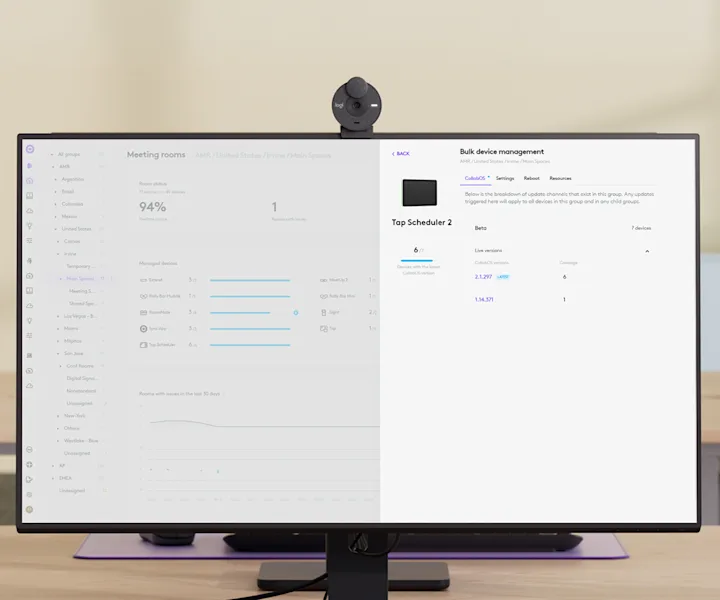Open the Reboot tab
720x600 pixels.
(532, 178)
